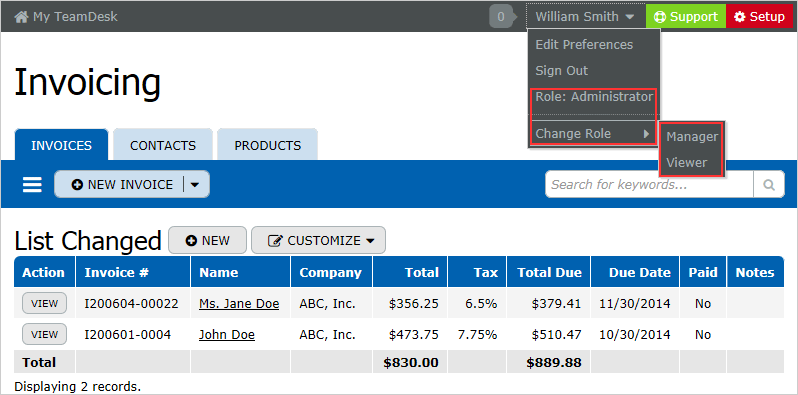Click the $830.00 summary total

pyautogui.click(x=411, y=362)
